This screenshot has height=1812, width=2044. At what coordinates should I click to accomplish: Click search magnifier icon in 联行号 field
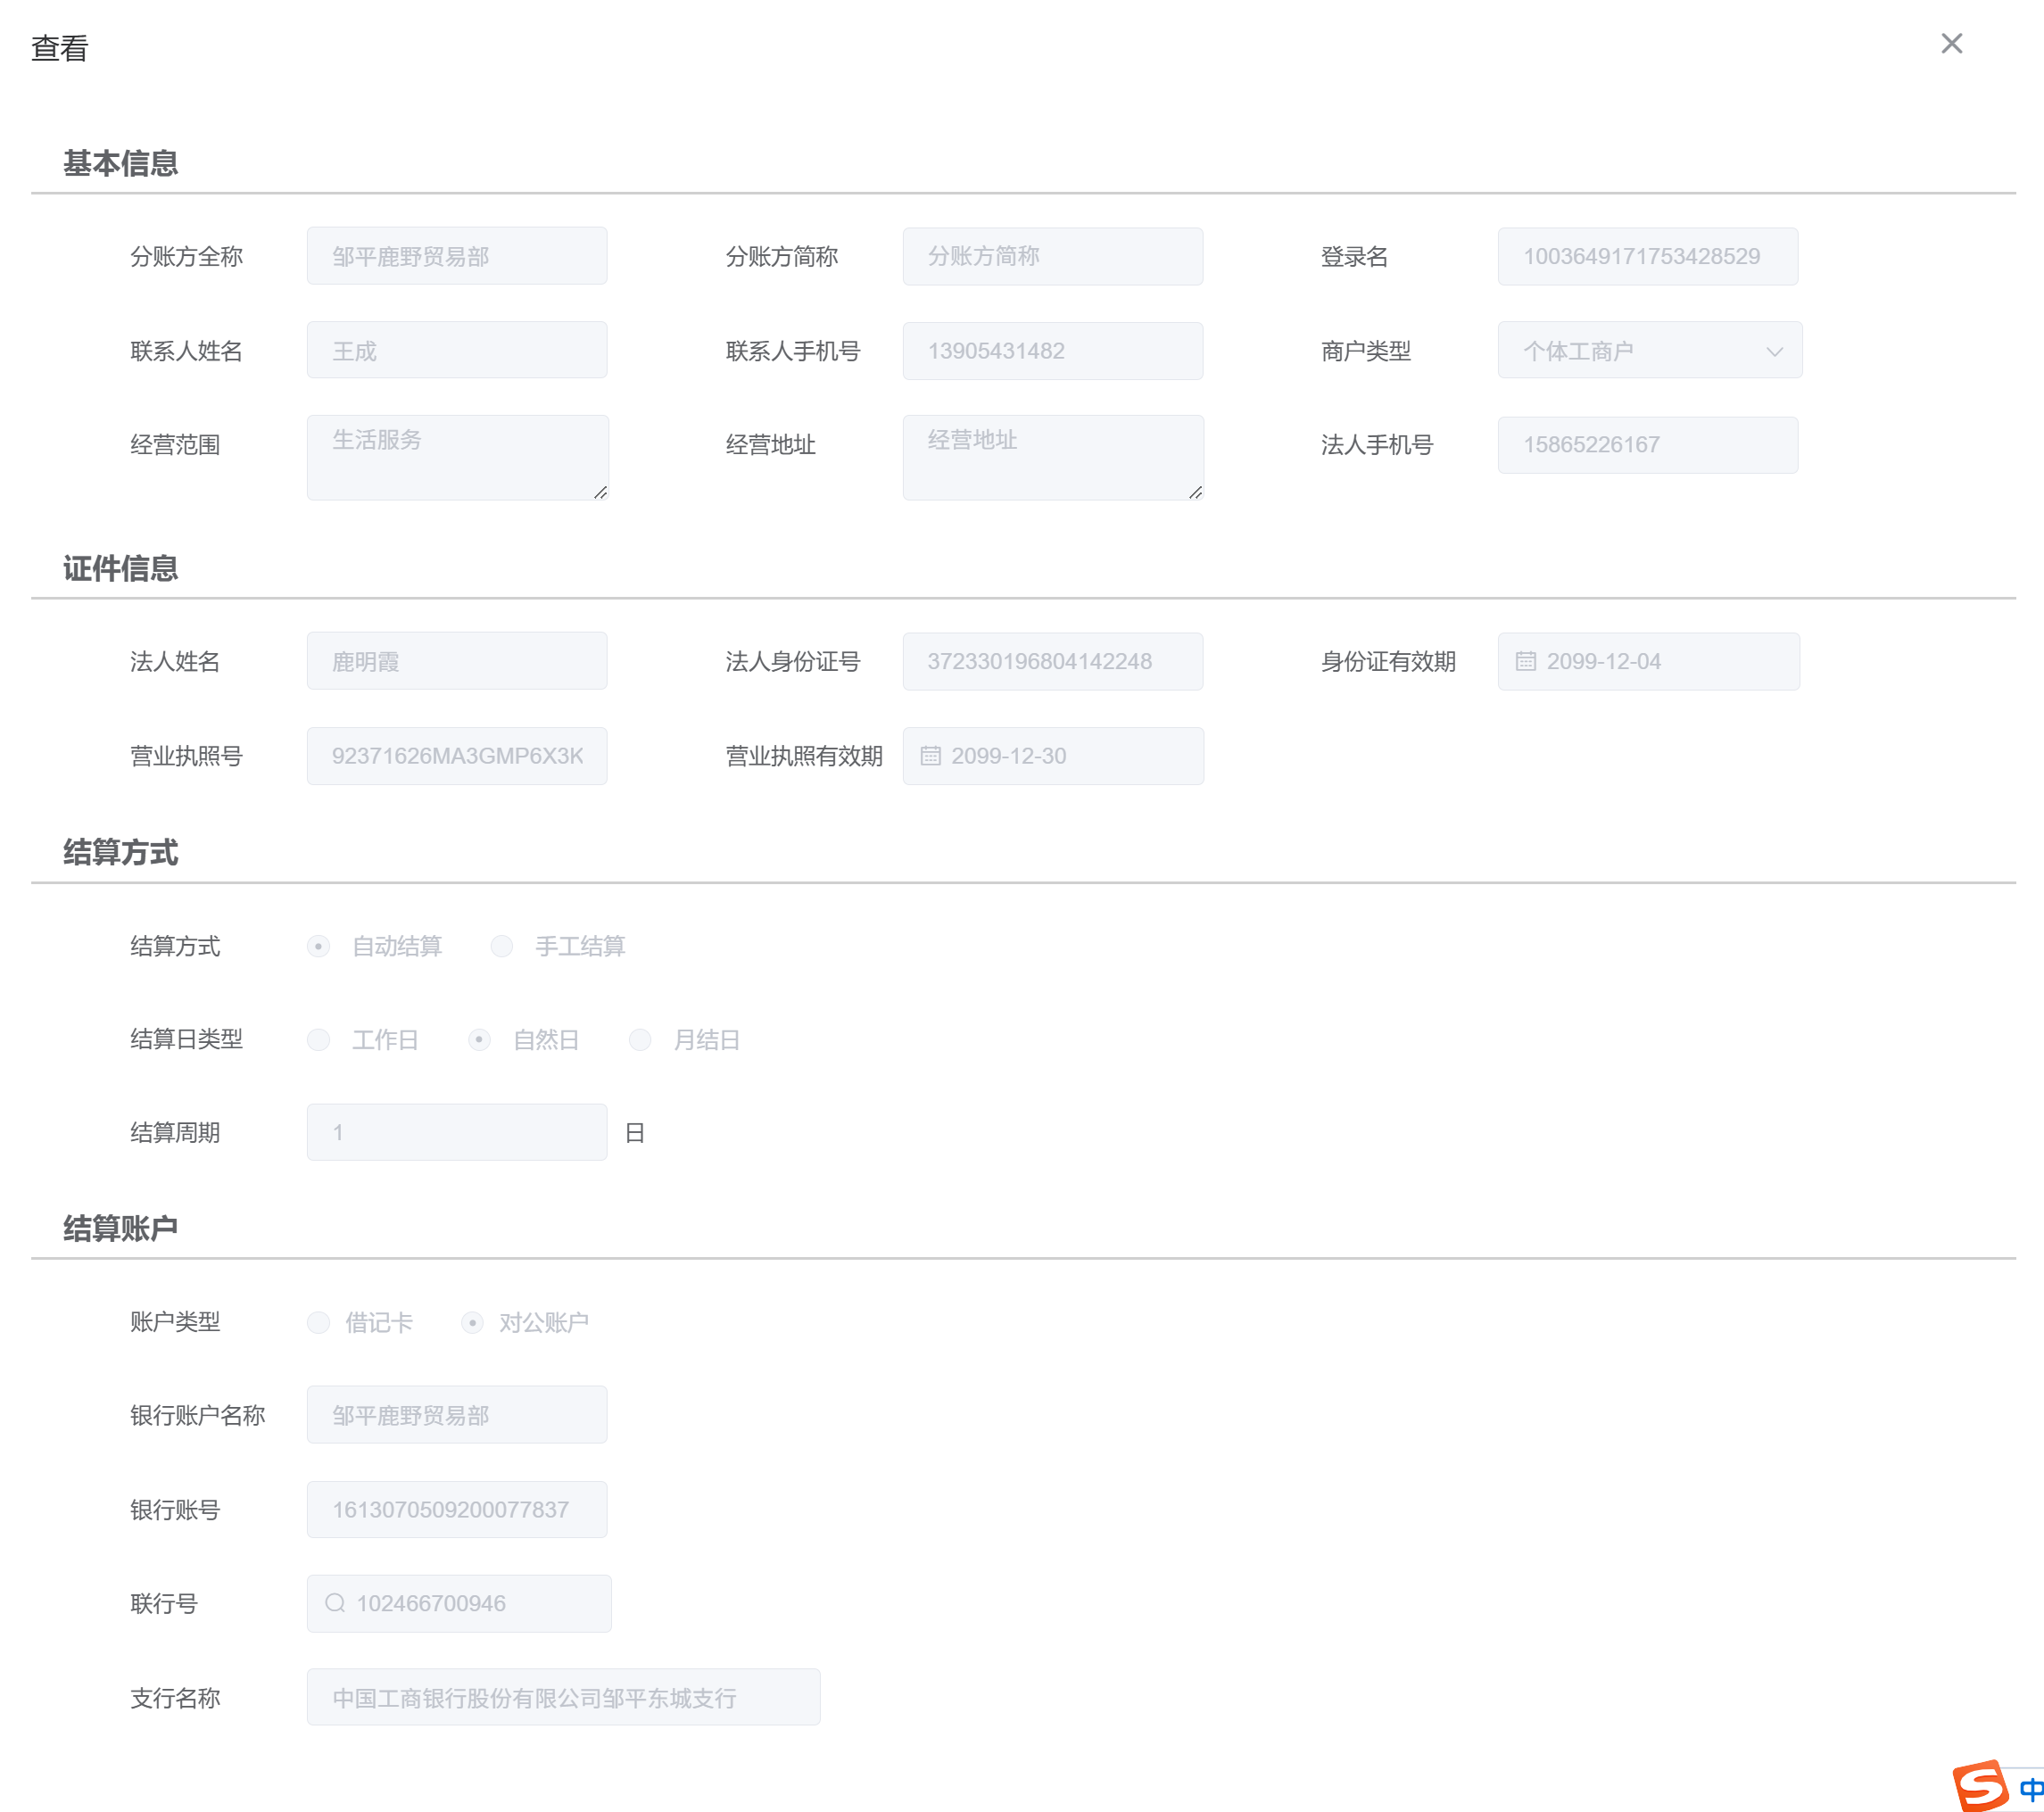pyautogui.click(x=335, y=1603)
